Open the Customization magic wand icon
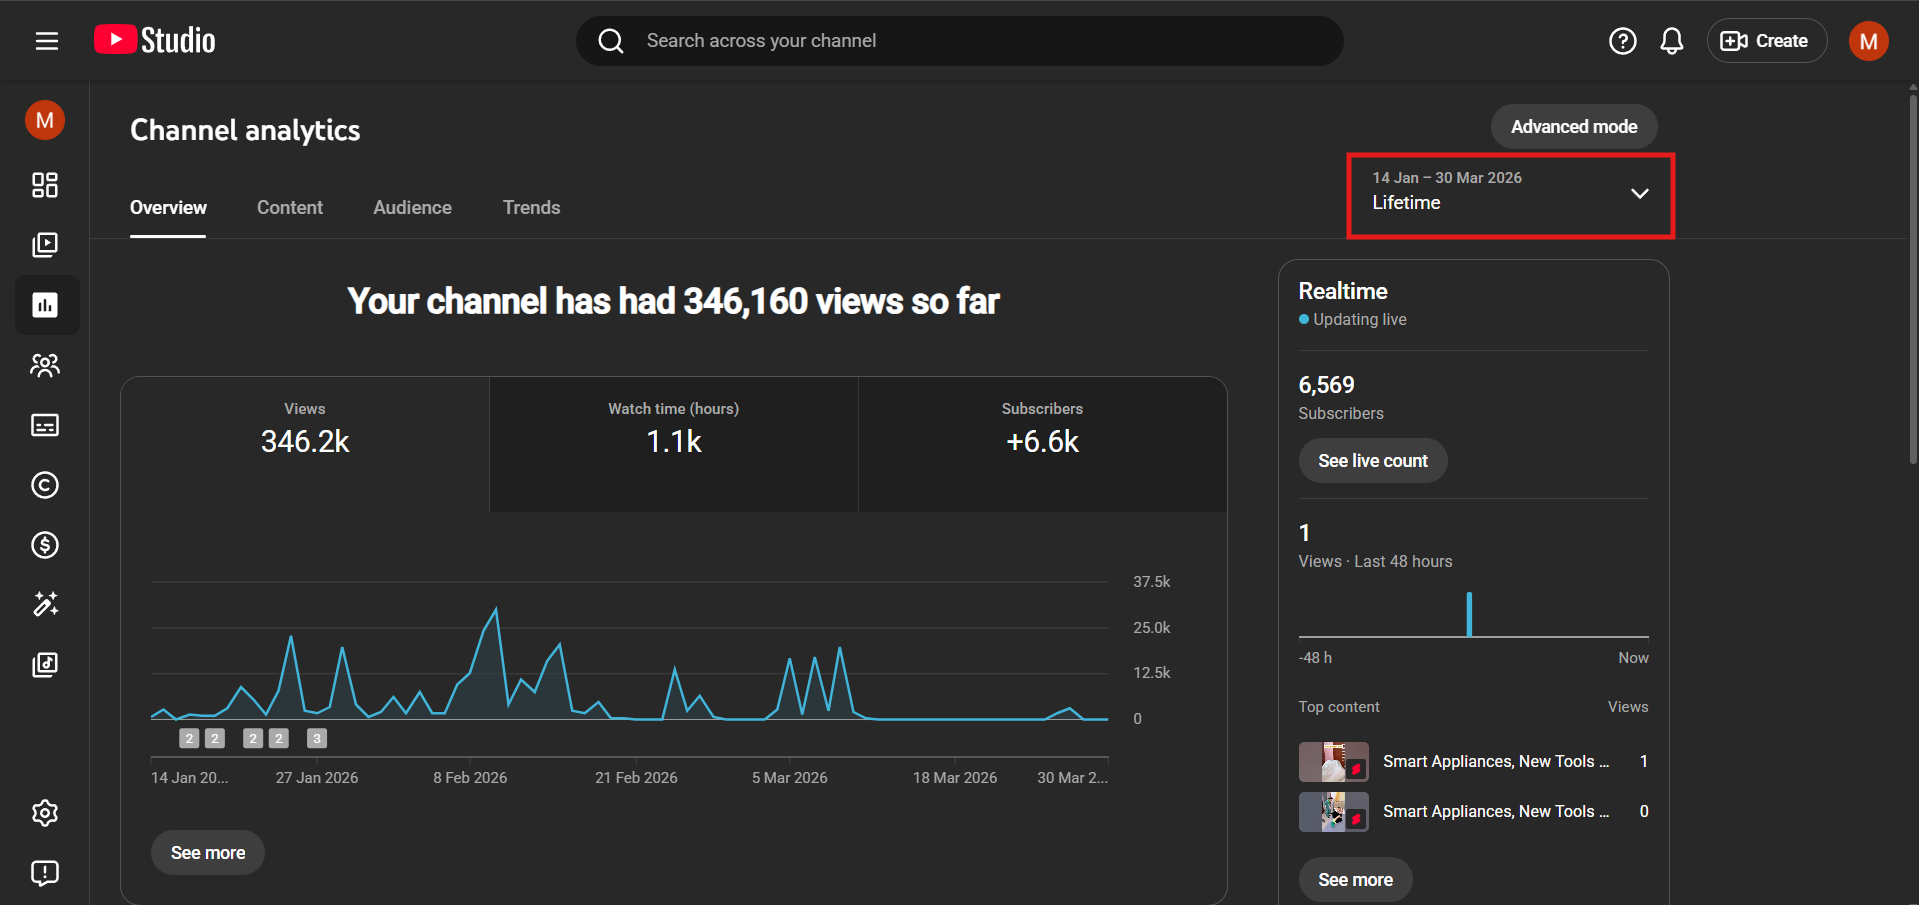 (45, 604)
